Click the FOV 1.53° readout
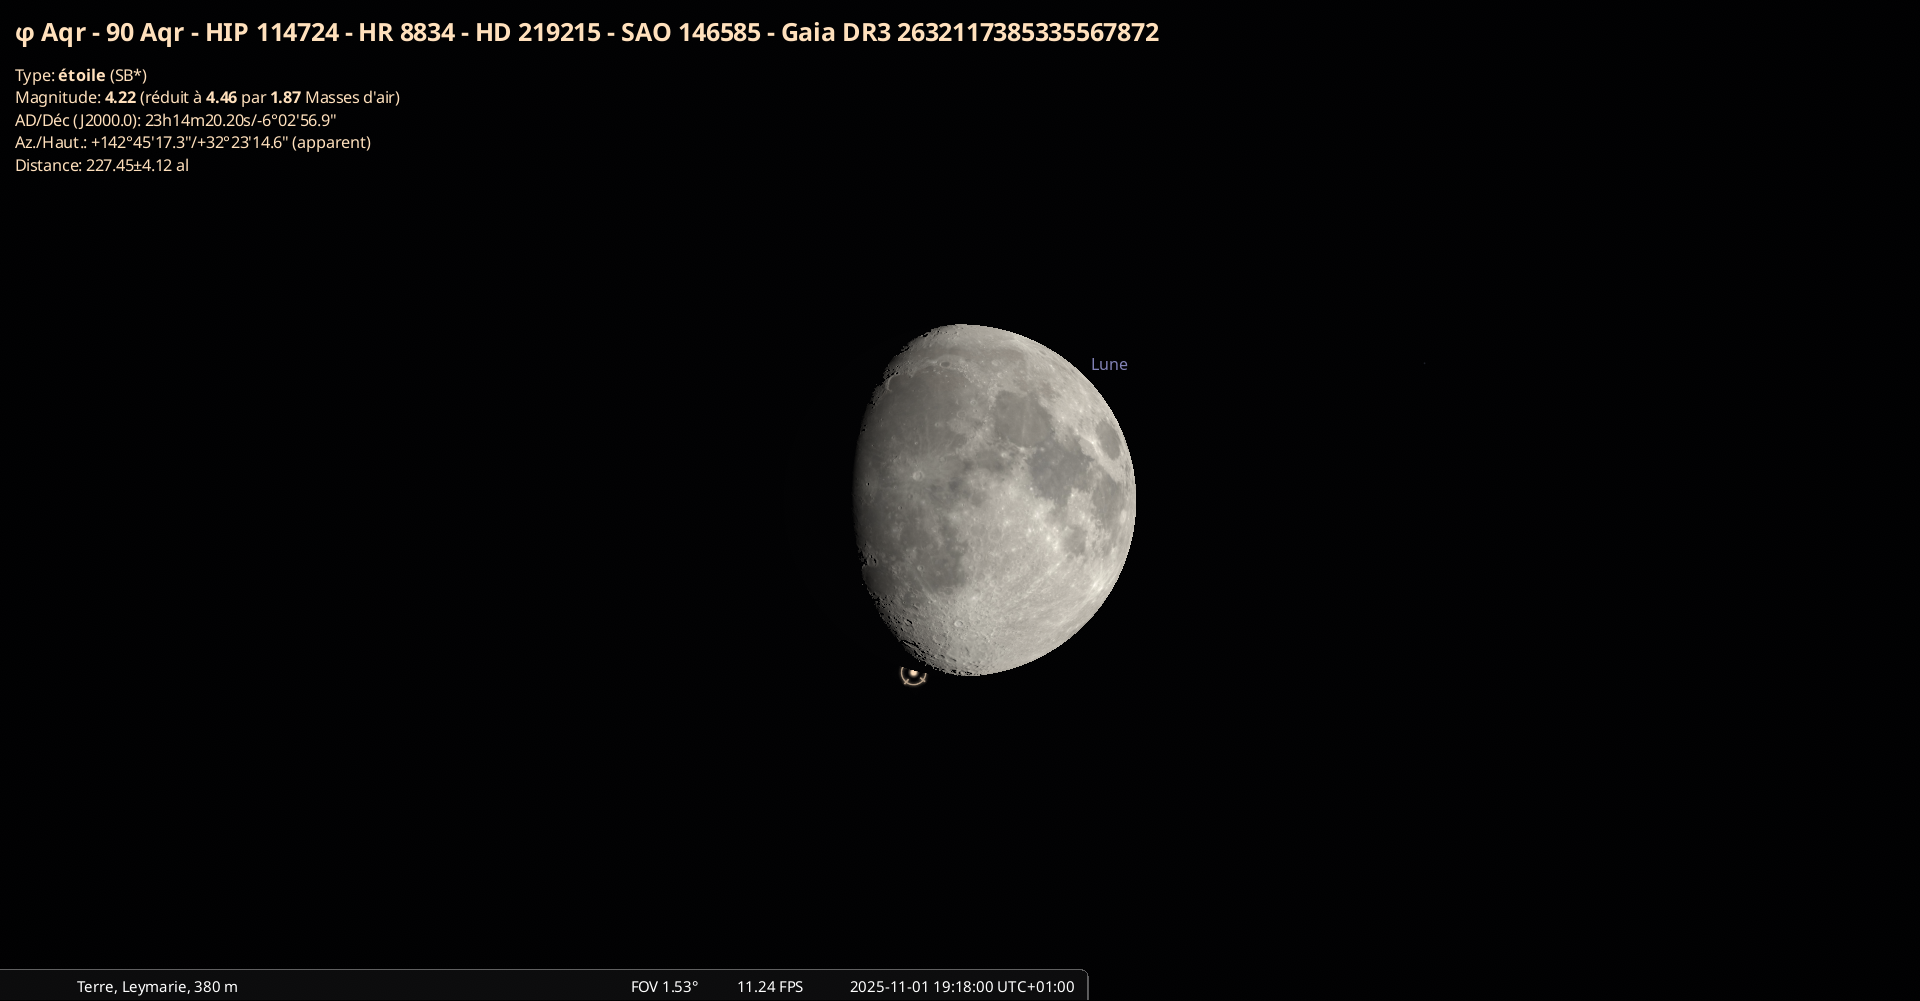 (664, 986)
